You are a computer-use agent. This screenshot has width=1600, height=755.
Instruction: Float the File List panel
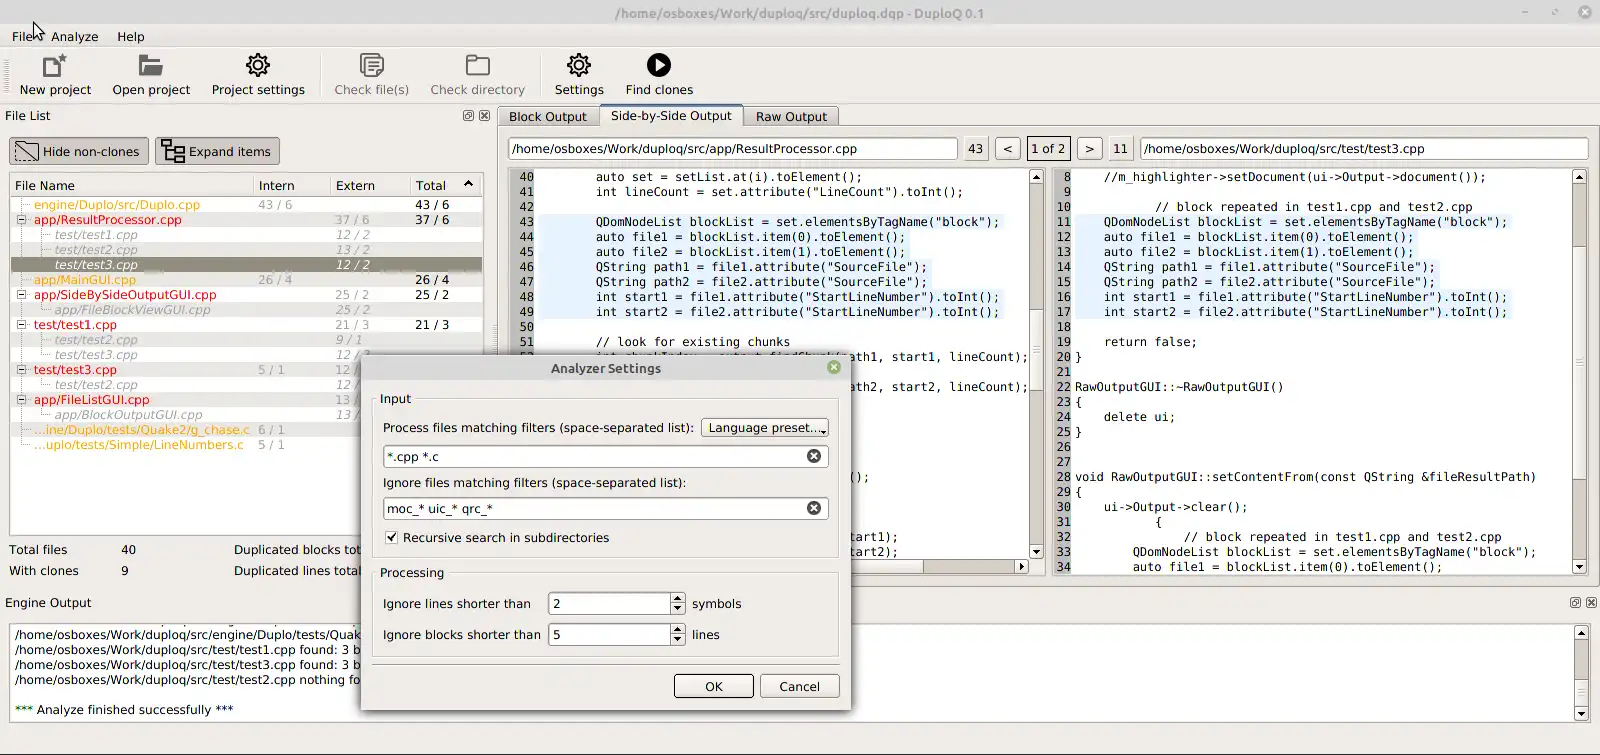pyautogui.click(x=468, y=116)
